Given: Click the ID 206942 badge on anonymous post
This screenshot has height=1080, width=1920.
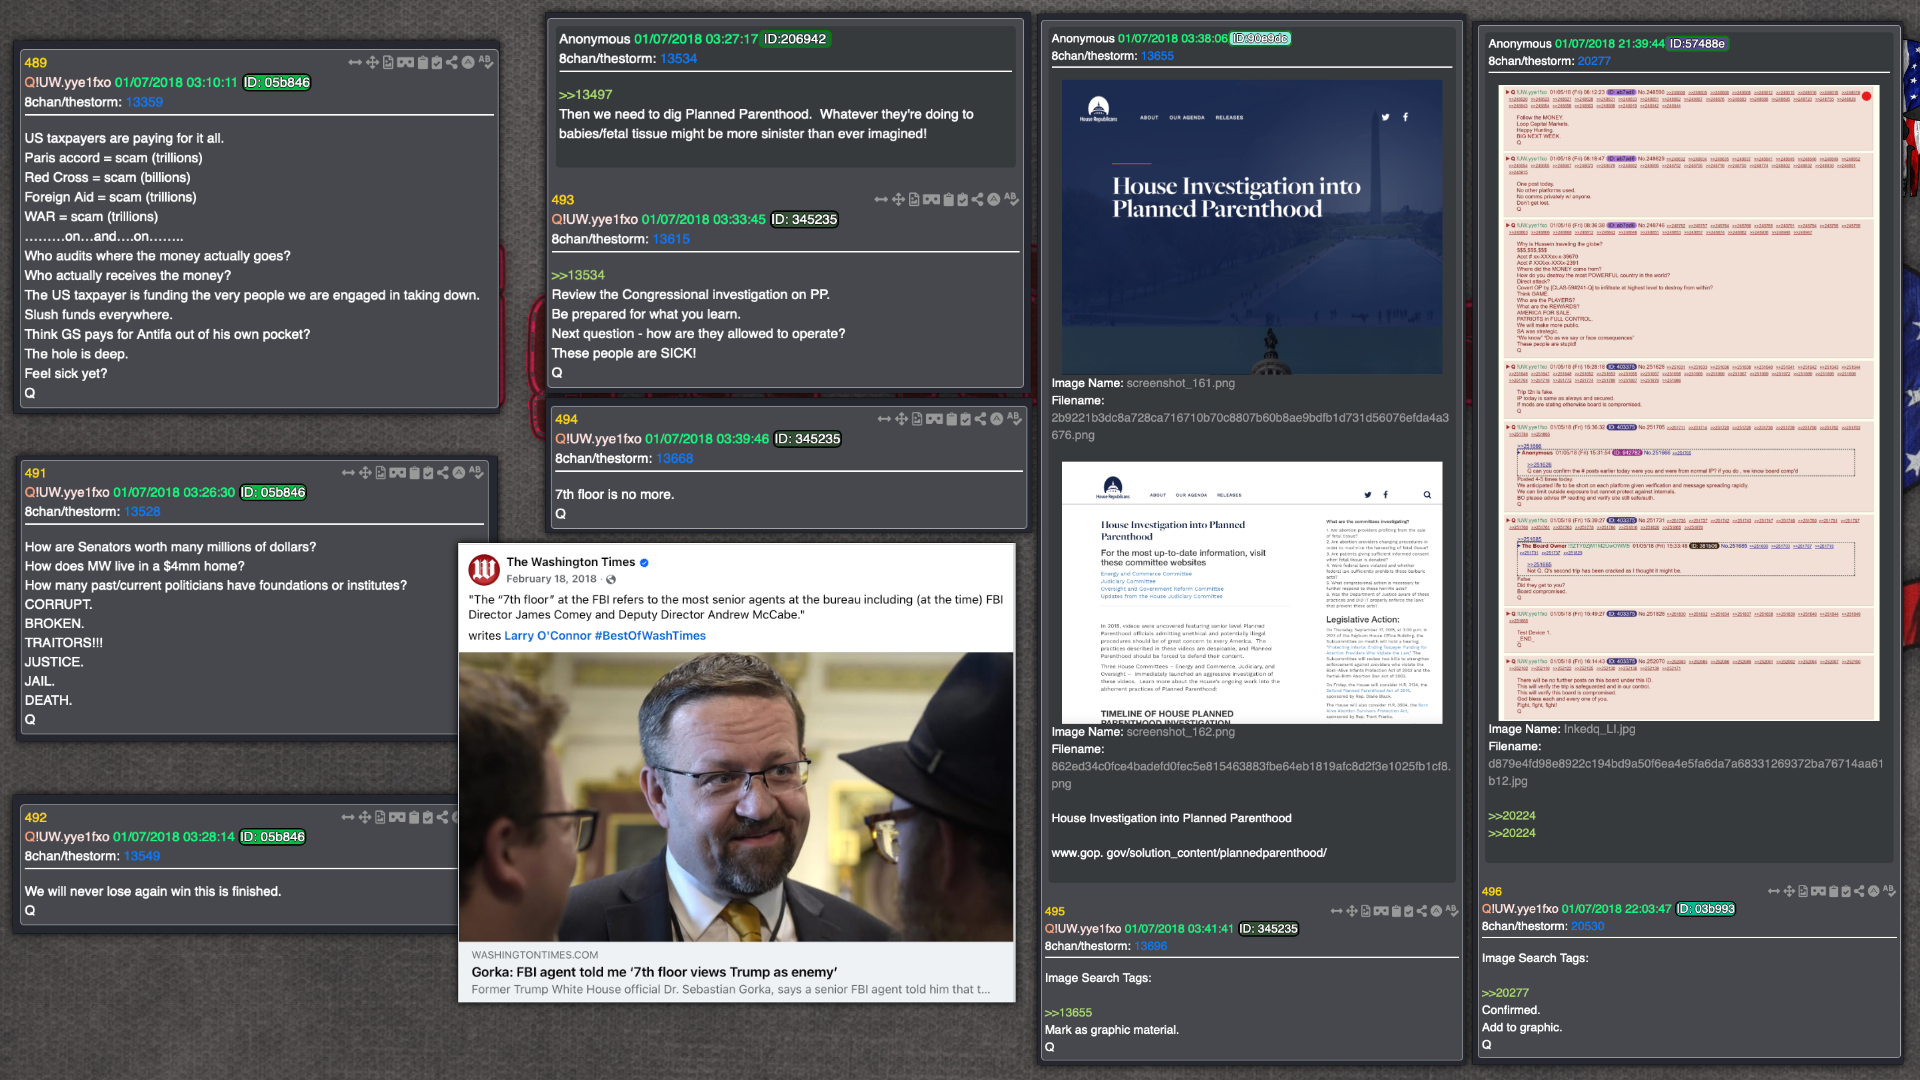Looking at the screenshot, I should click(x=796, y=39).
